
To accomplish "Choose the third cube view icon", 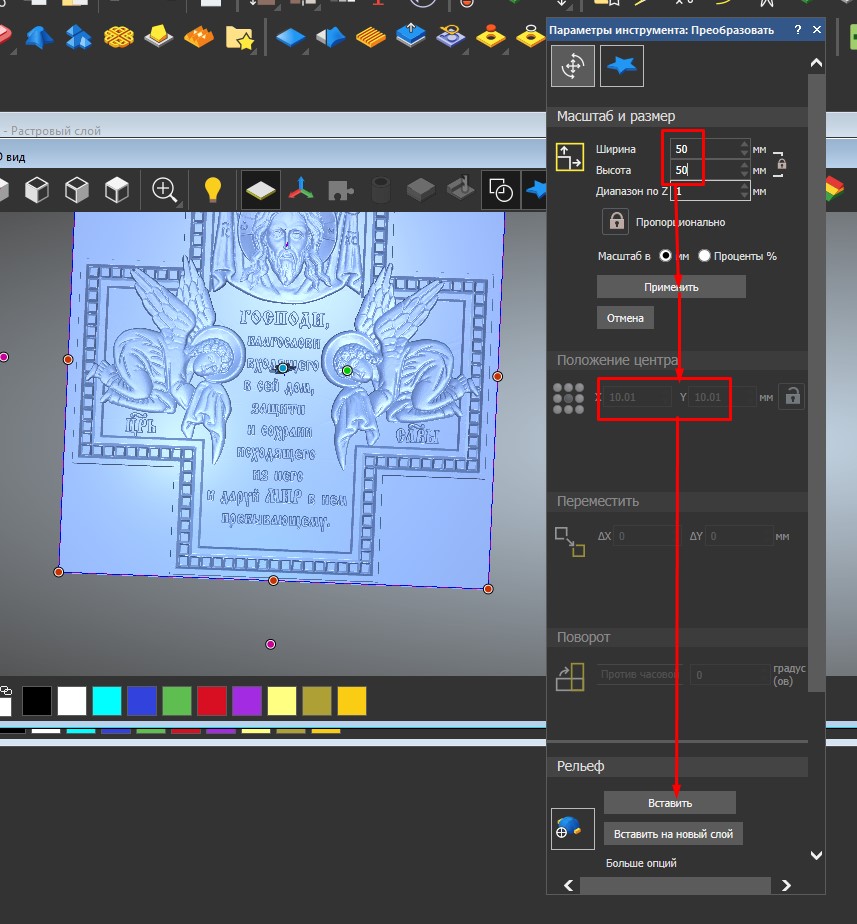I will (x=117, y=190).
